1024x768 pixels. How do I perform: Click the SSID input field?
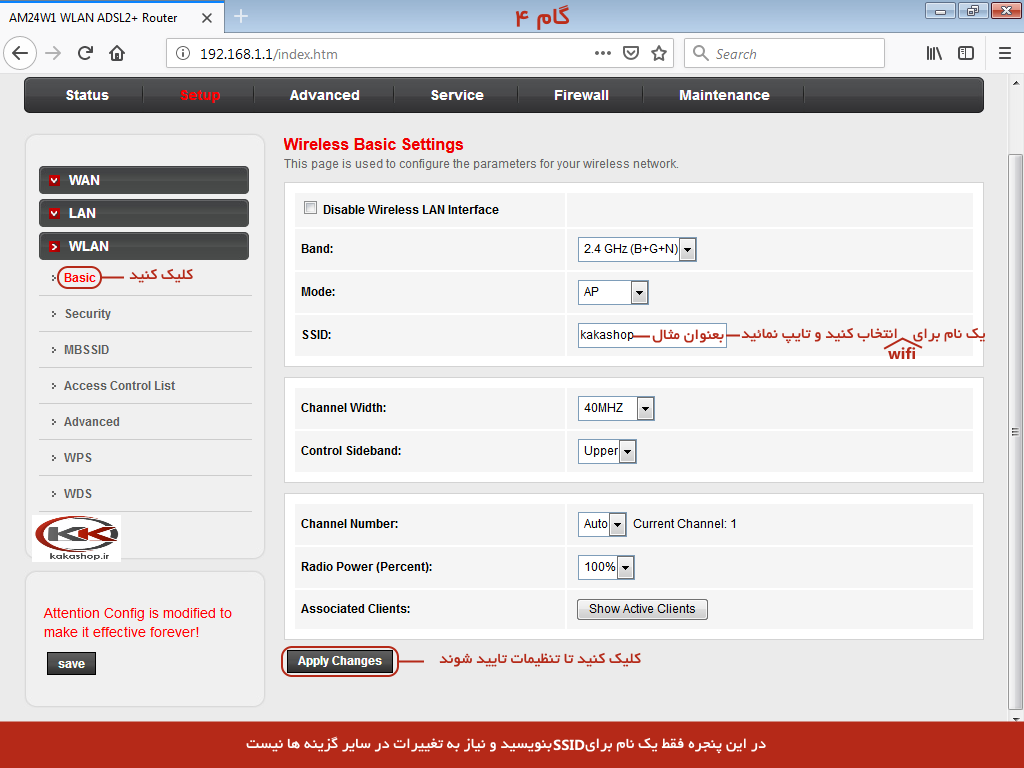point(652,335)
